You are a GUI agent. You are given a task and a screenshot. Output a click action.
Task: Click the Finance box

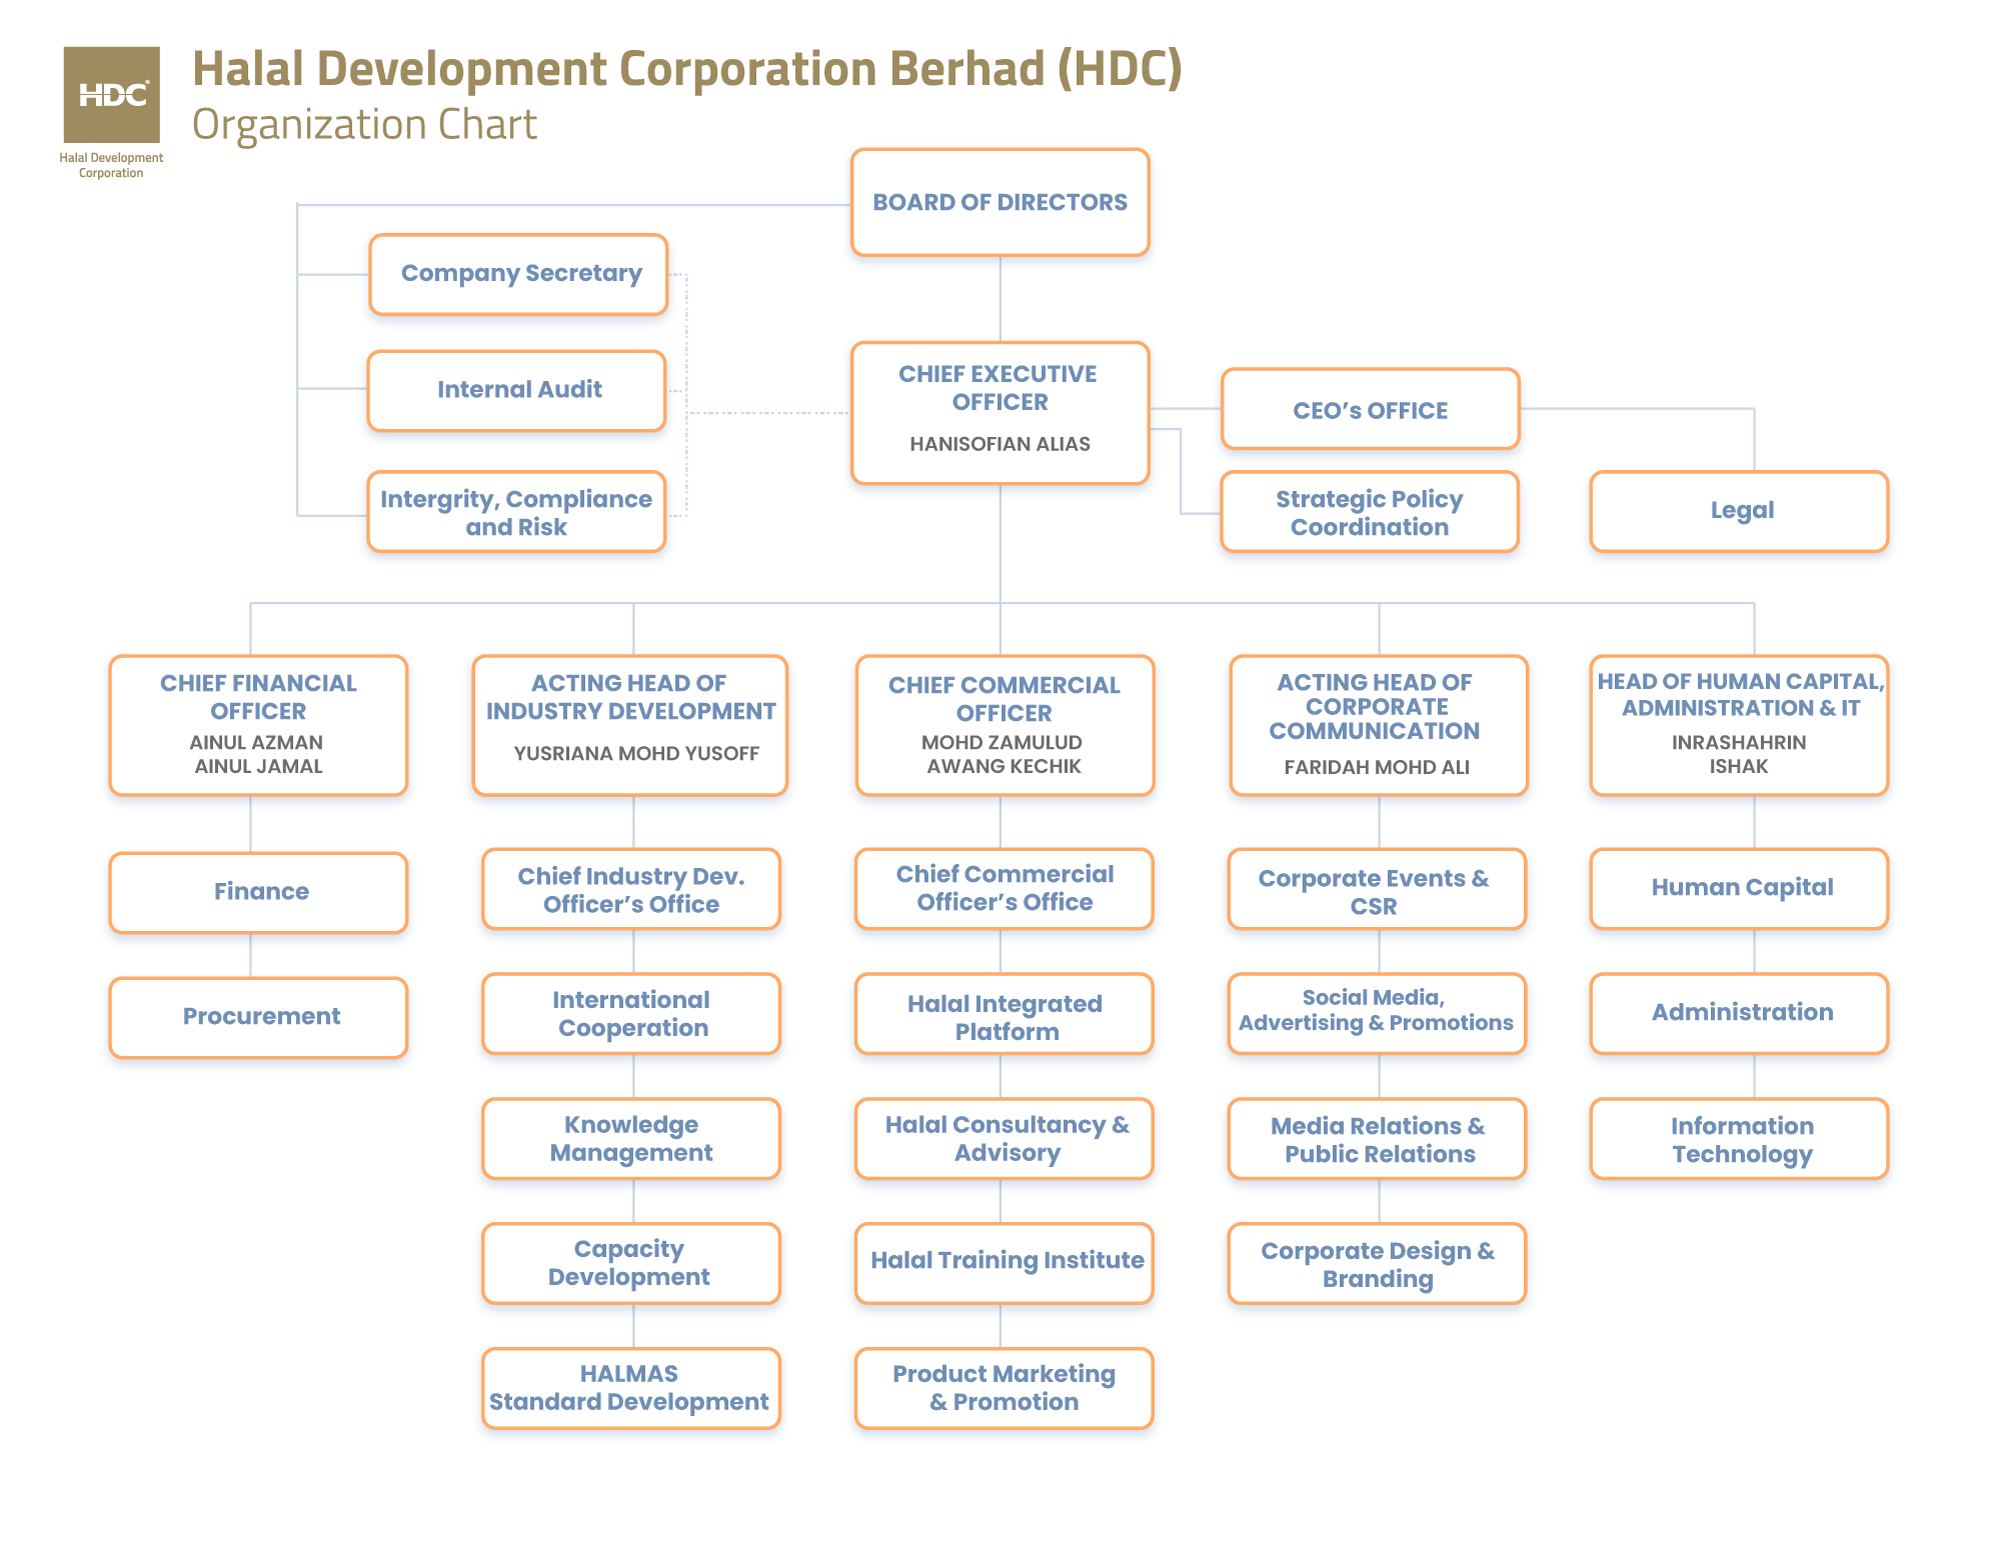[x=259, y=893]
